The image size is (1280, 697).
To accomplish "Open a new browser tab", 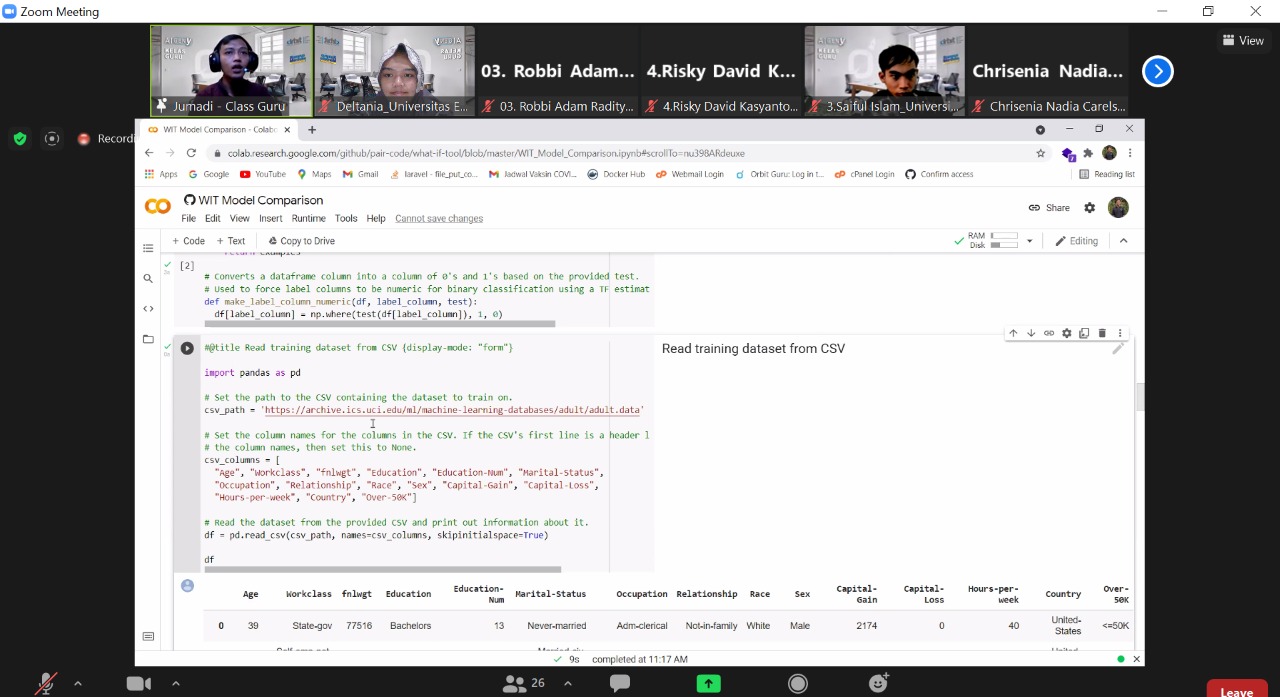I will coord(312,130).
